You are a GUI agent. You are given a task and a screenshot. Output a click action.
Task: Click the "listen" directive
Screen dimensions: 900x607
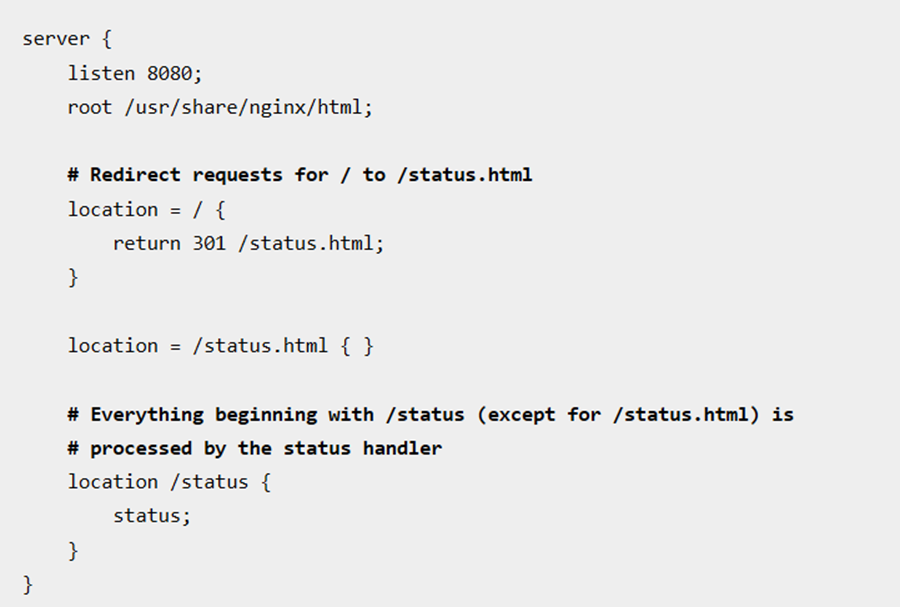pyautogui.click(x=101, y=73)
